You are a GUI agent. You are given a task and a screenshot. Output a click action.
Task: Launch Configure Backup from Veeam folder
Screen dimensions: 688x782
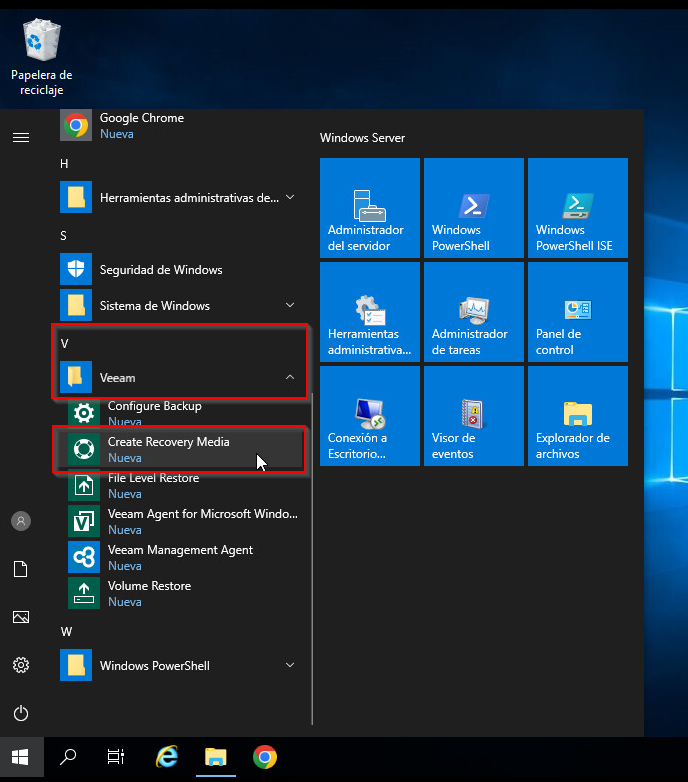click(x=154, y=413)
